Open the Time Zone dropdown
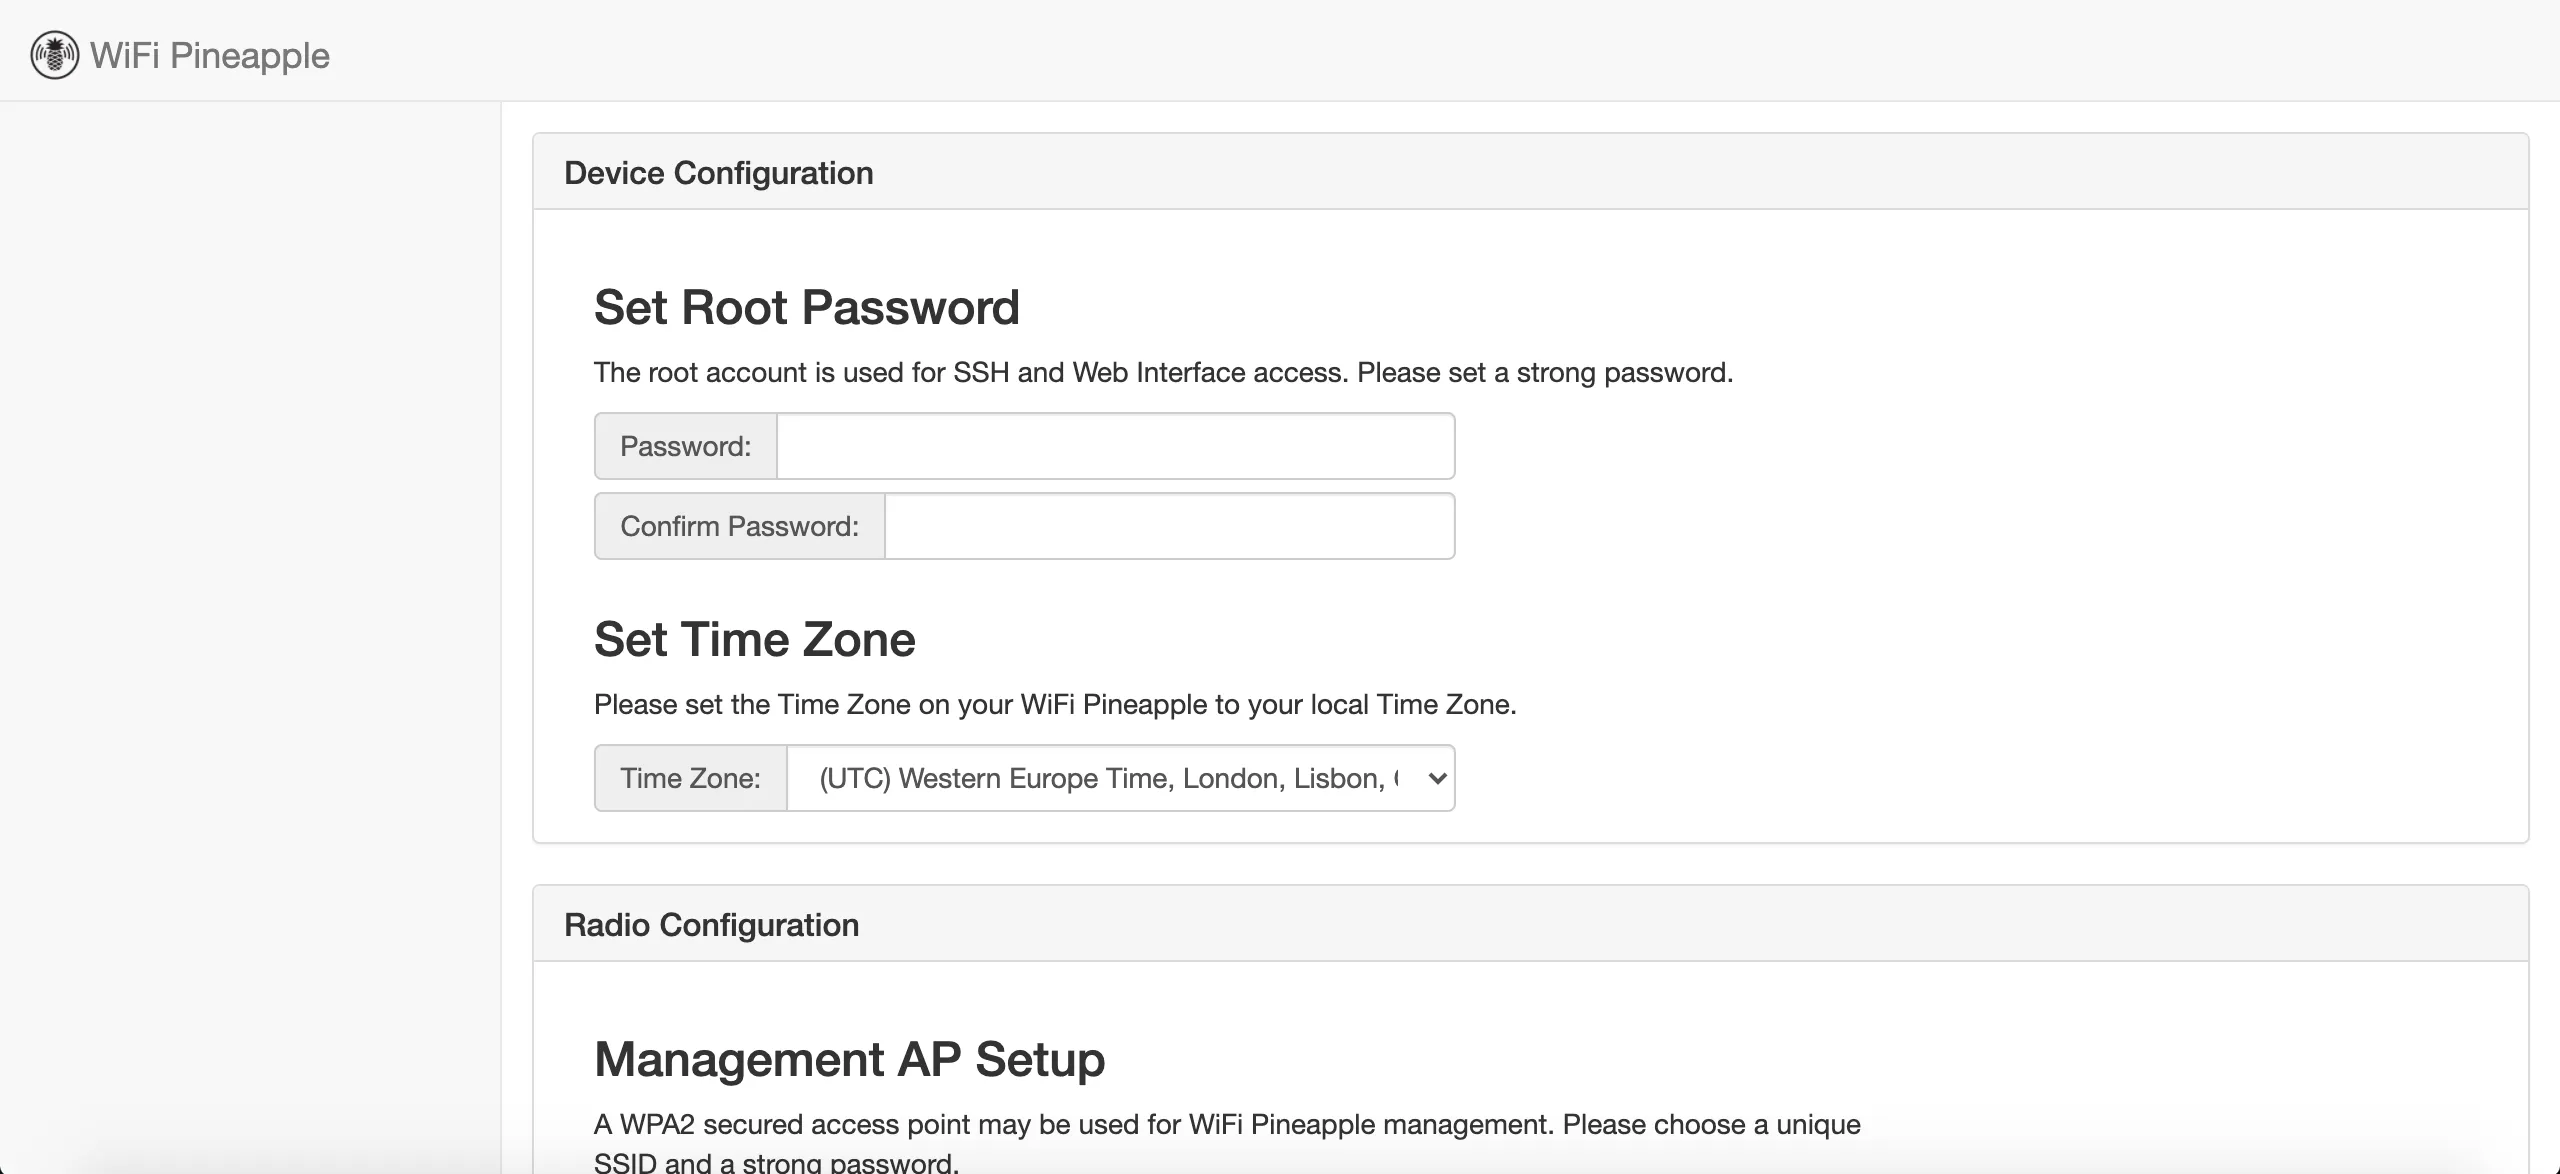The height and width of the screenshot is (1174, 2560). pos(1121,778)
